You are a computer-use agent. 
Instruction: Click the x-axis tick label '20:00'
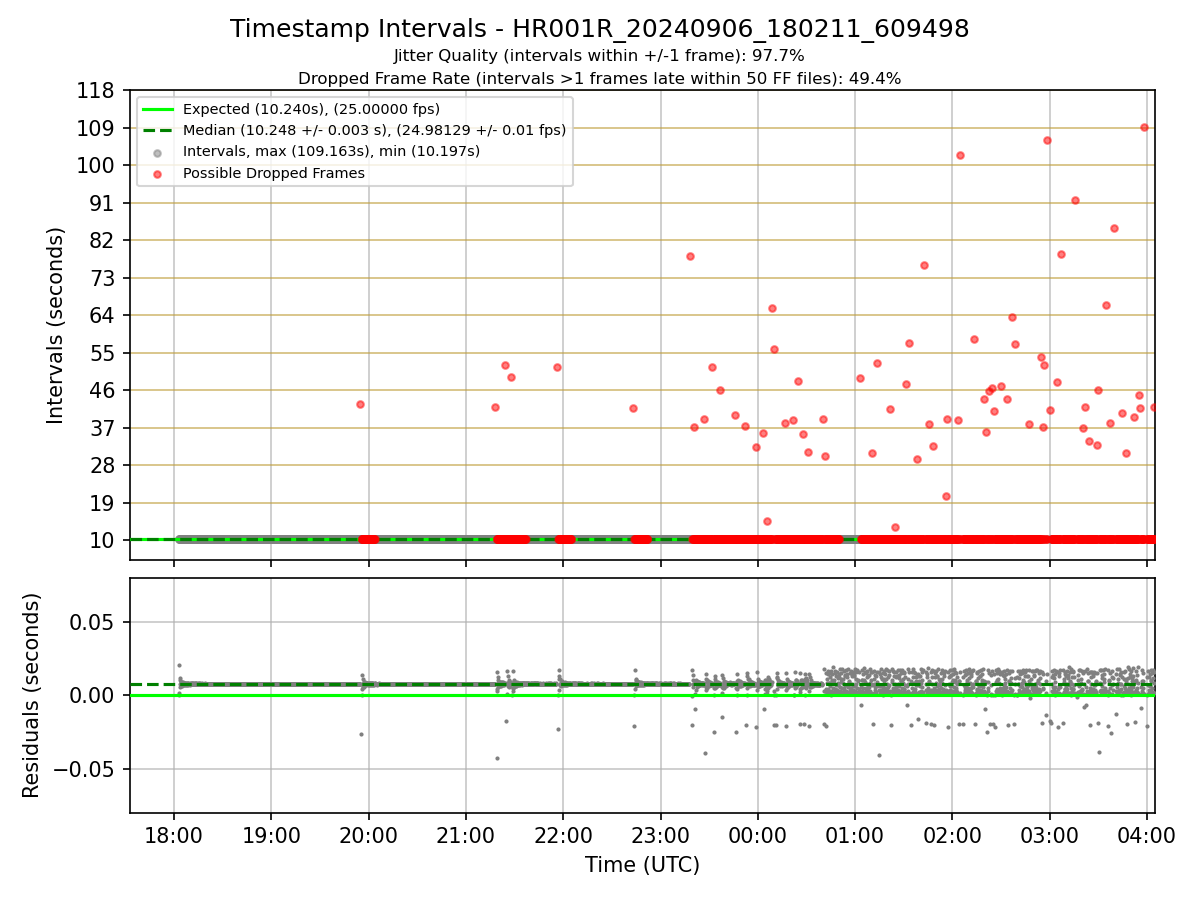click(x=368, y=836)
